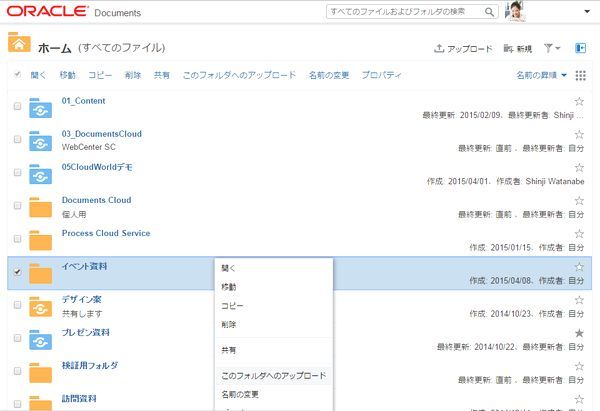Viewport: 600px width, 411px height.
Task: Favorite 05CloudWorldデモ with its star
Action: 579,168
